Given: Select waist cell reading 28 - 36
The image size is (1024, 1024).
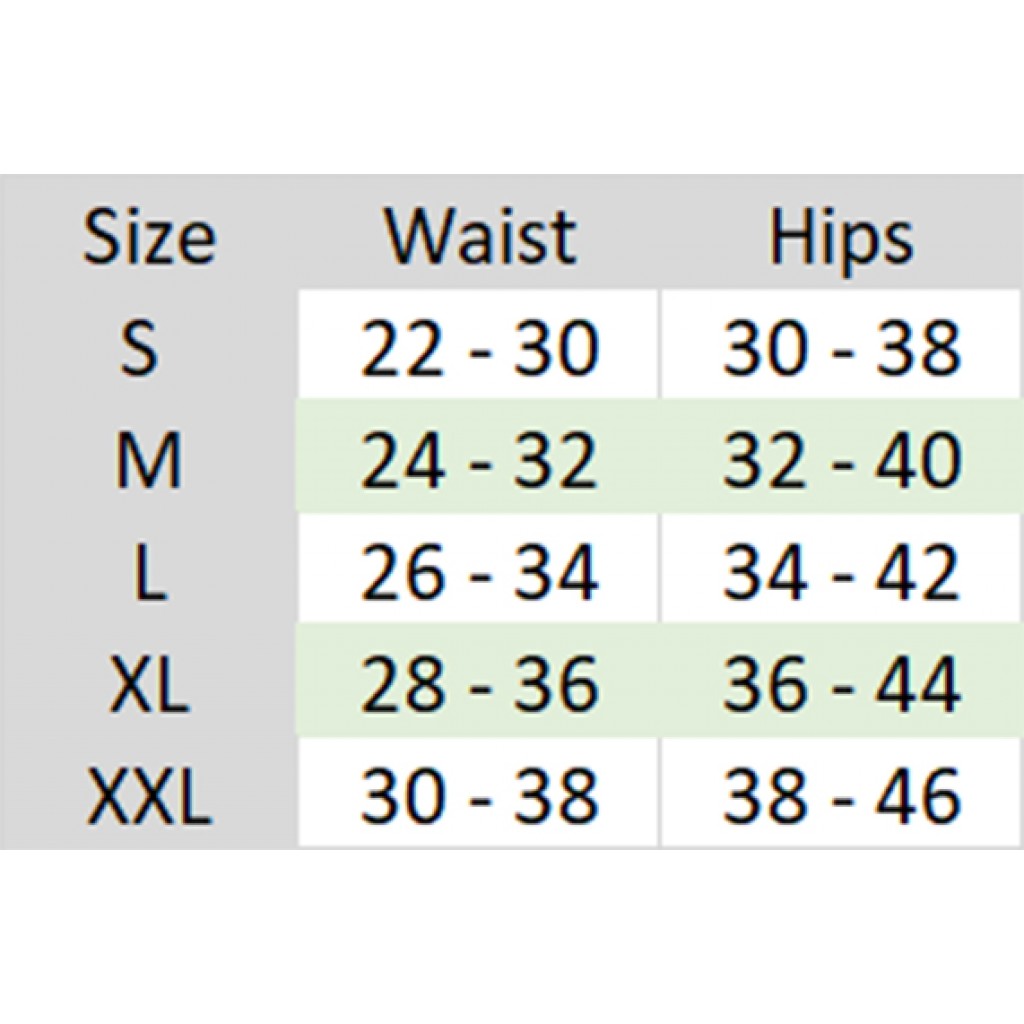Looking at the screenshot, I should tap(479, 685).
